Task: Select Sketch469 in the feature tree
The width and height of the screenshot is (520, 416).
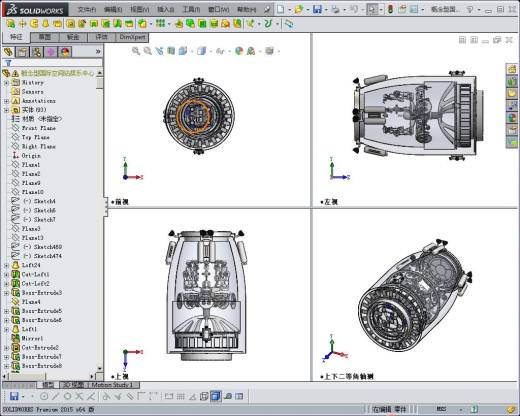Action: tap(42, 247)
